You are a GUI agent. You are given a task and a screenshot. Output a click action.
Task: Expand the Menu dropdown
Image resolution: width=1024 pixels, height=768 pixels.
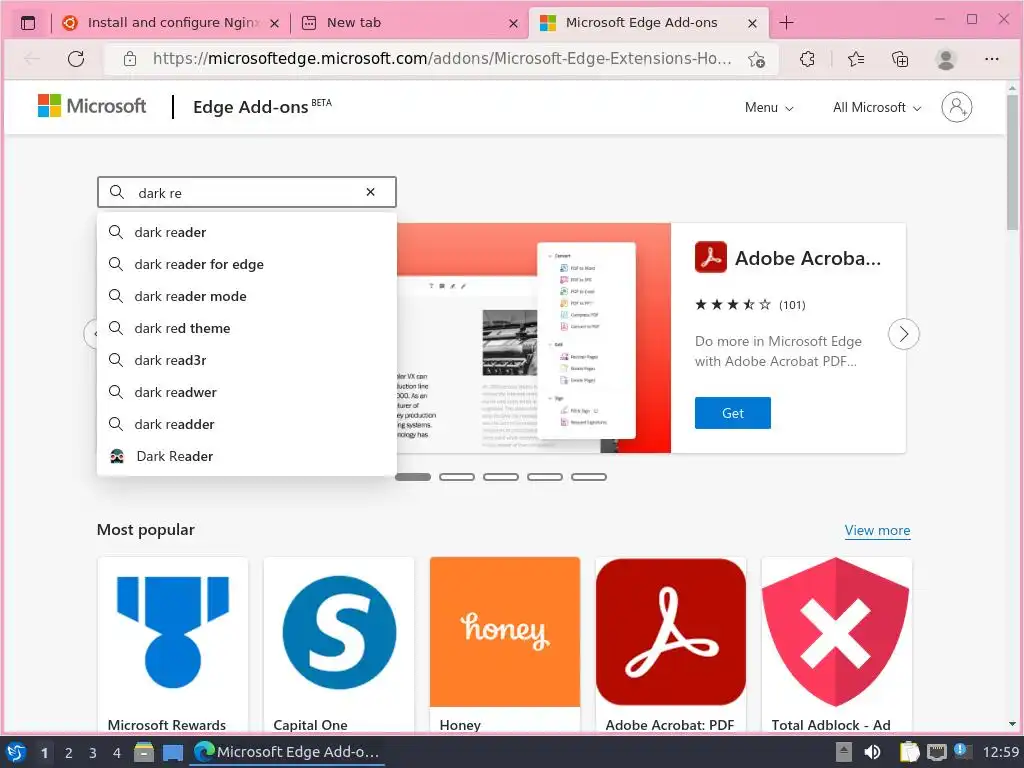(769, 108)
